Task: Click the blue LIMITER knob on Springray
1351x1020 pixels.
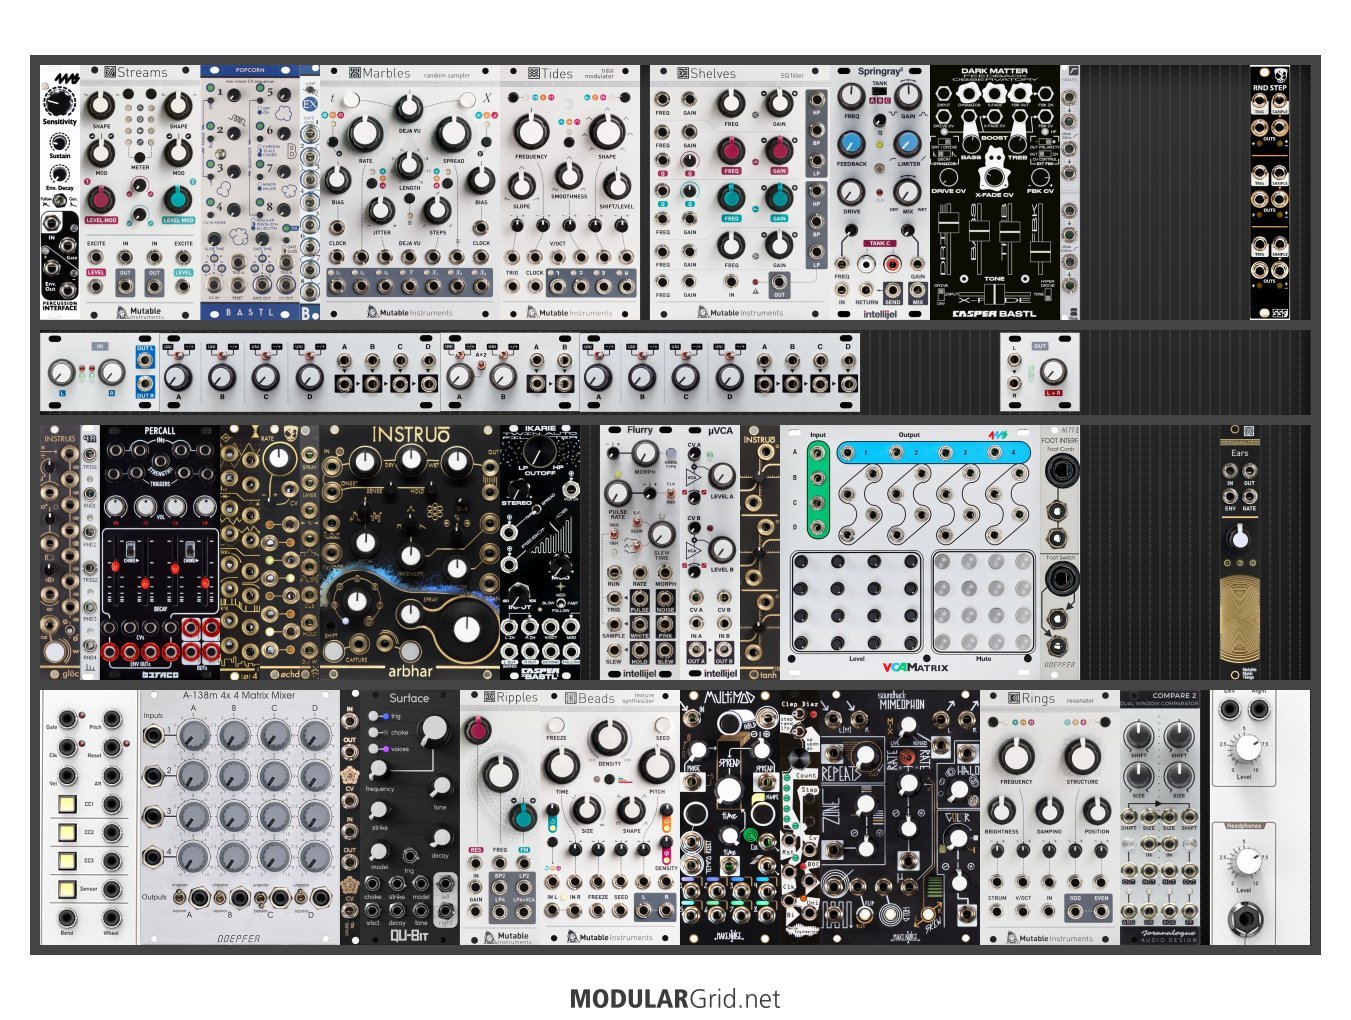Action: [x=907, y=144]
